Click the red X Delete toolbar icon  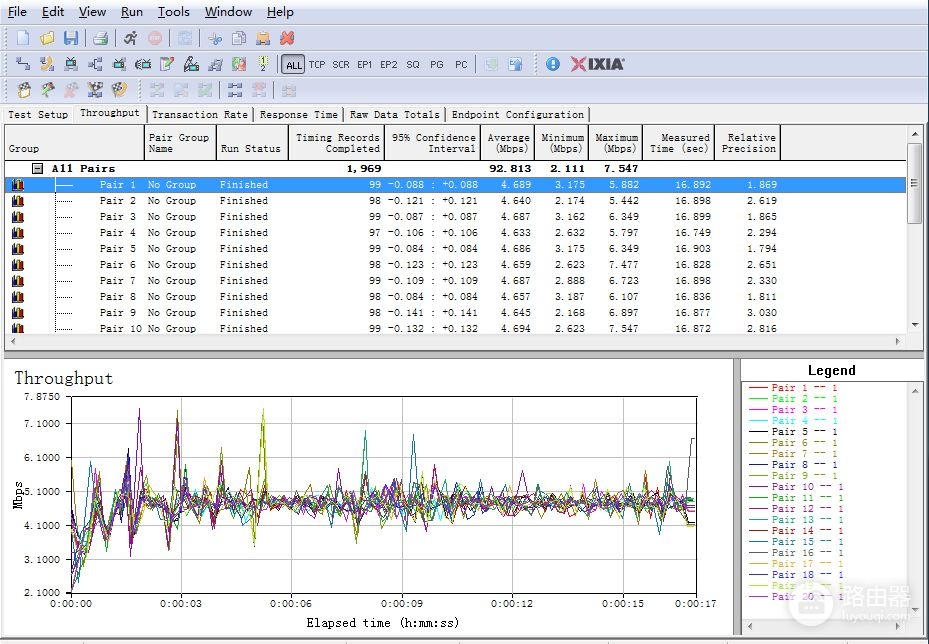click(287, 39)
